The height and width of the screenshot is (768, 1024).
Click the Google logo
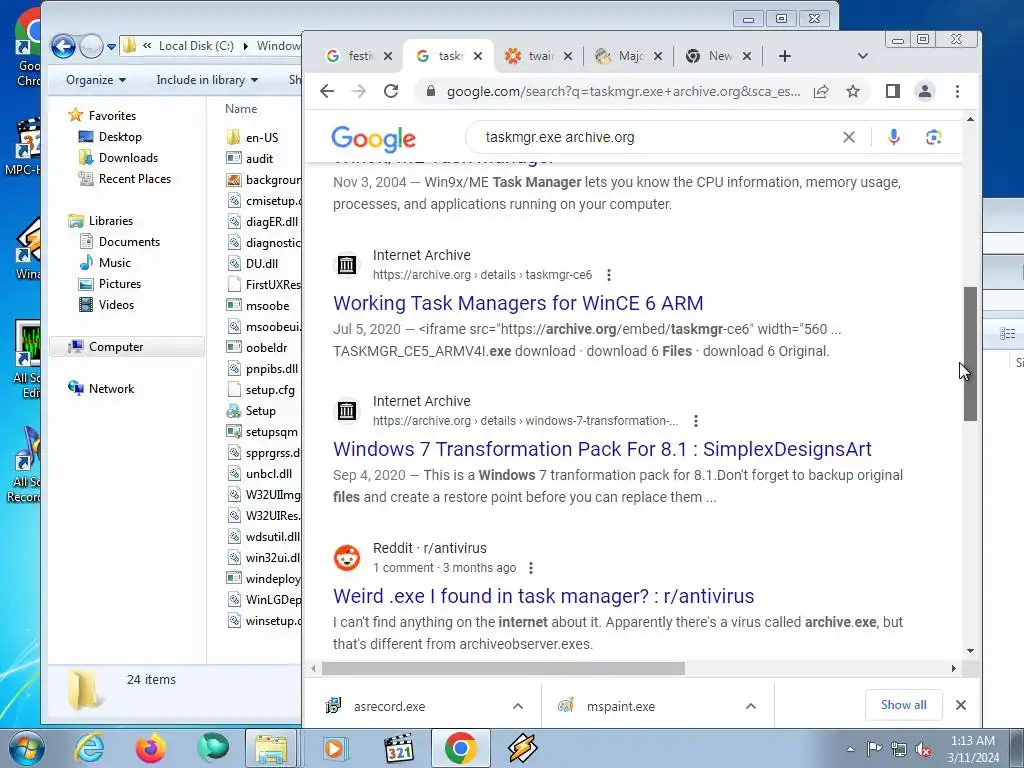pos(373,138)
